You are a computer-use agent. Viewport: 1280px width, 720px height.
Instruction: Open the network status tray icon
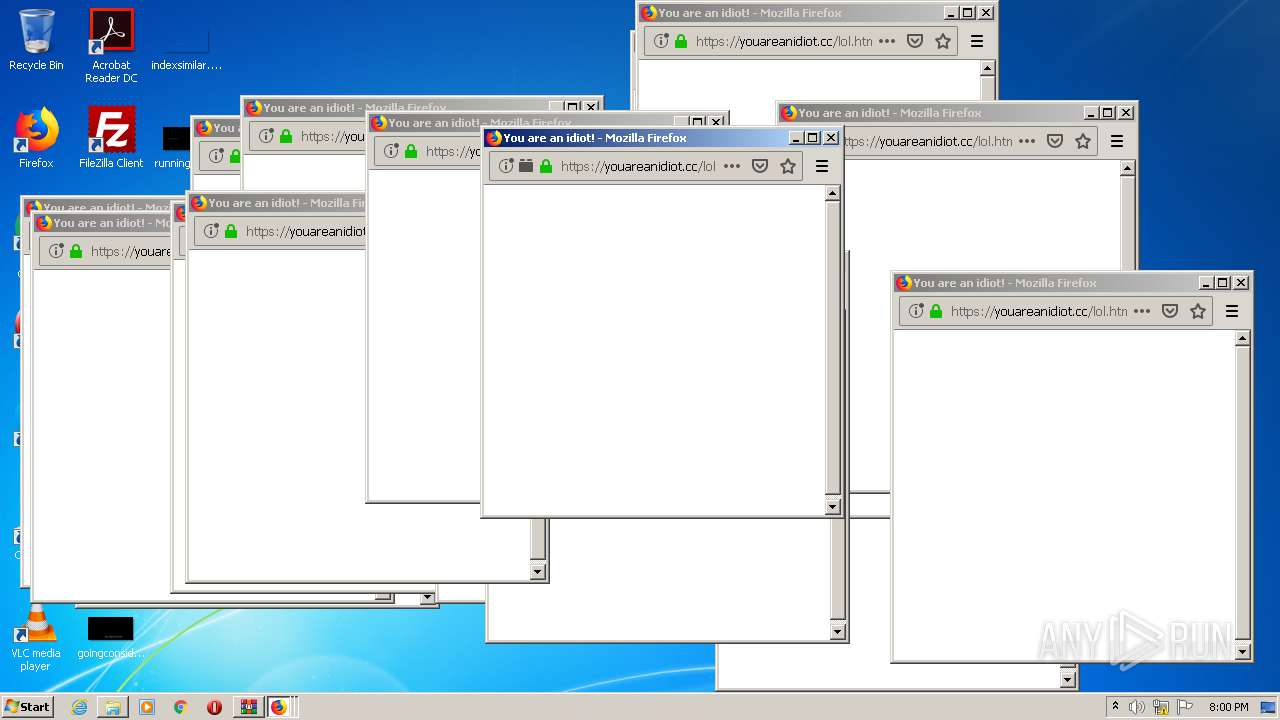click(x=1161, y=707)
